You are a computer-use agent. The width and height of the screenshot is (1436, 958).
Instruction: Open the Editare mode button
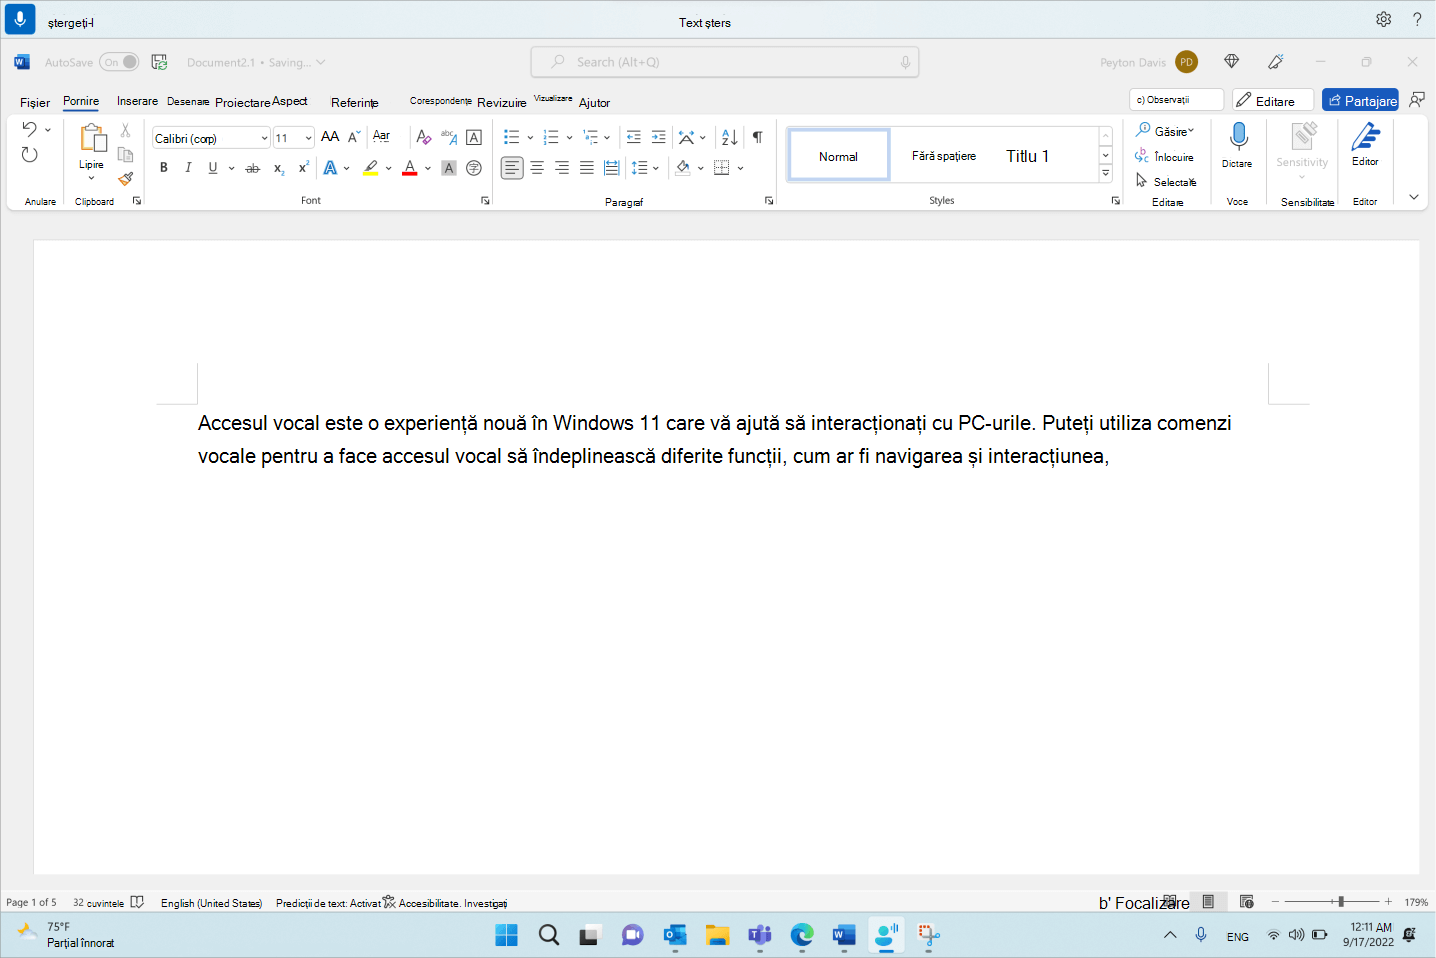tap(1273, 100)
